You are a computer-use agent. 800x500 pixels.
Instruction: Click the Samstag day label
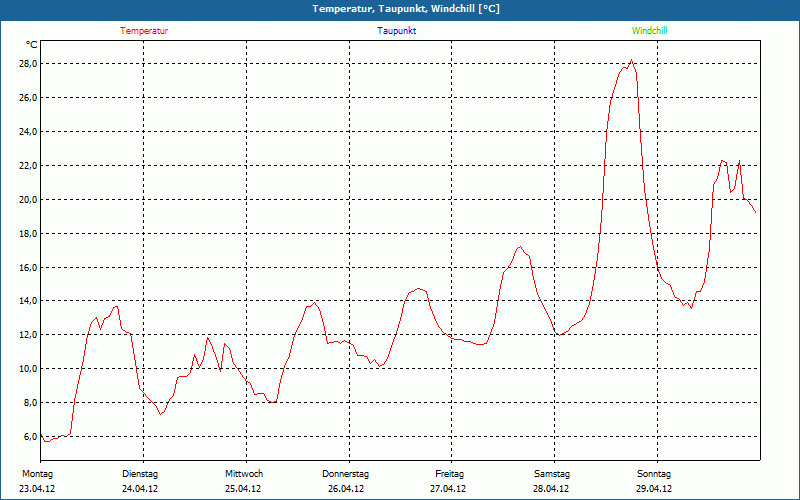552,474
